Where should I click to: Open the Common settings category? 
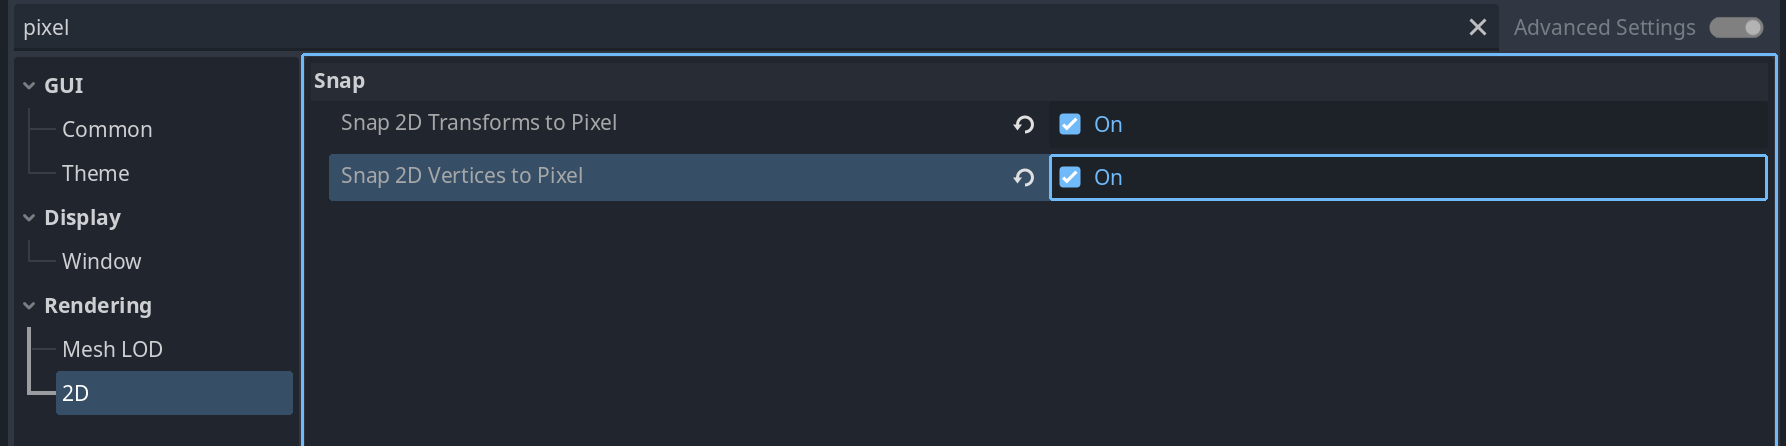point(107,130)
